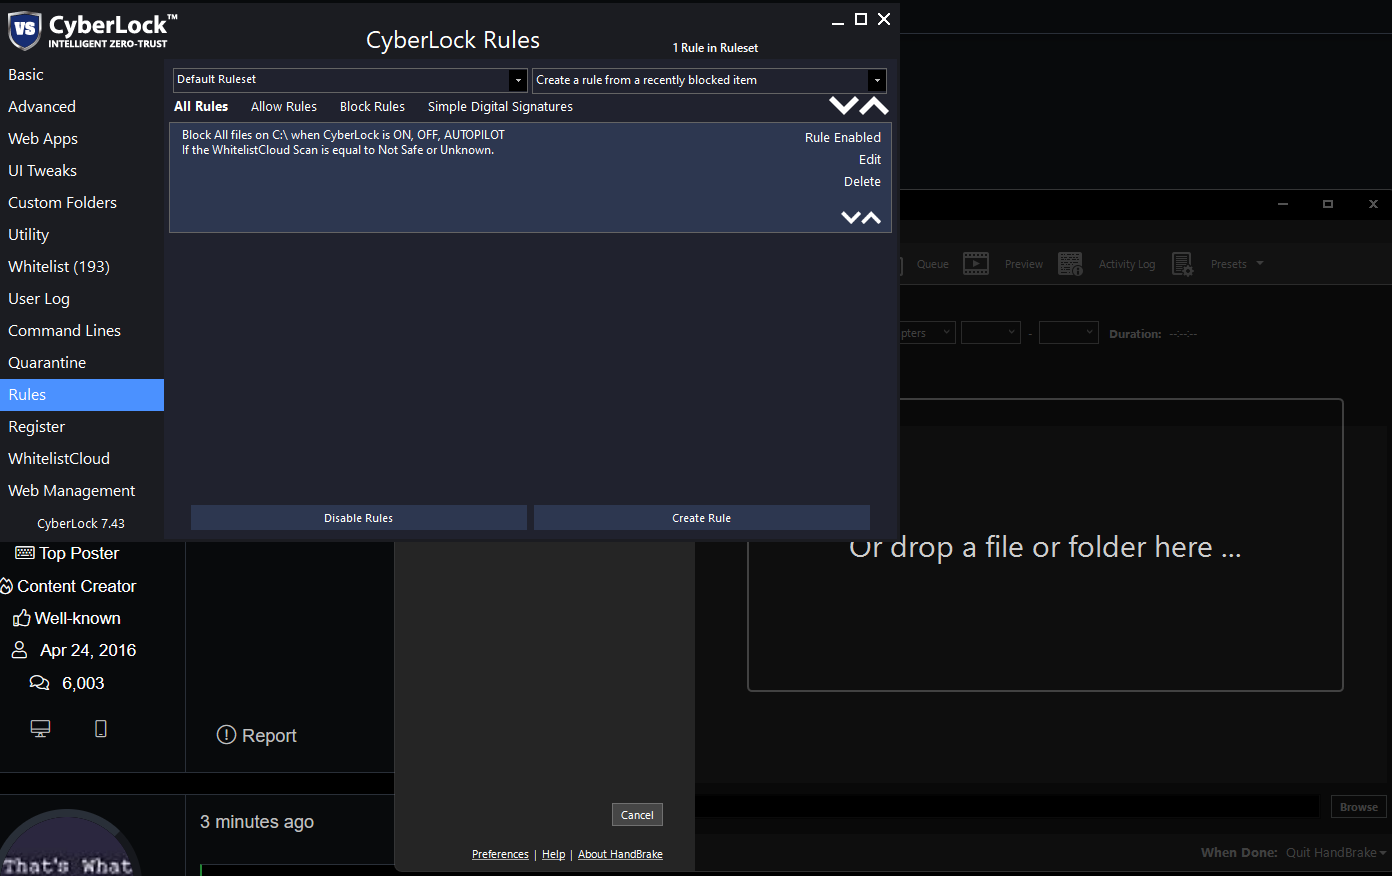Open Whitelist (193) in sidebar
The width and height of the screenshot is (1392, 876).
tap(82, 266)
